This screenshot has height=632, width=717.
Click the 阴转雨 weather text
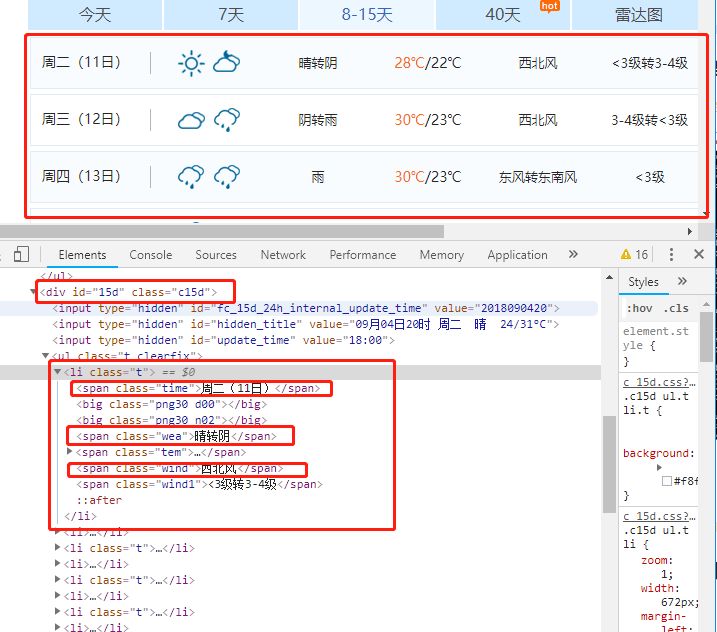point(318,120)
